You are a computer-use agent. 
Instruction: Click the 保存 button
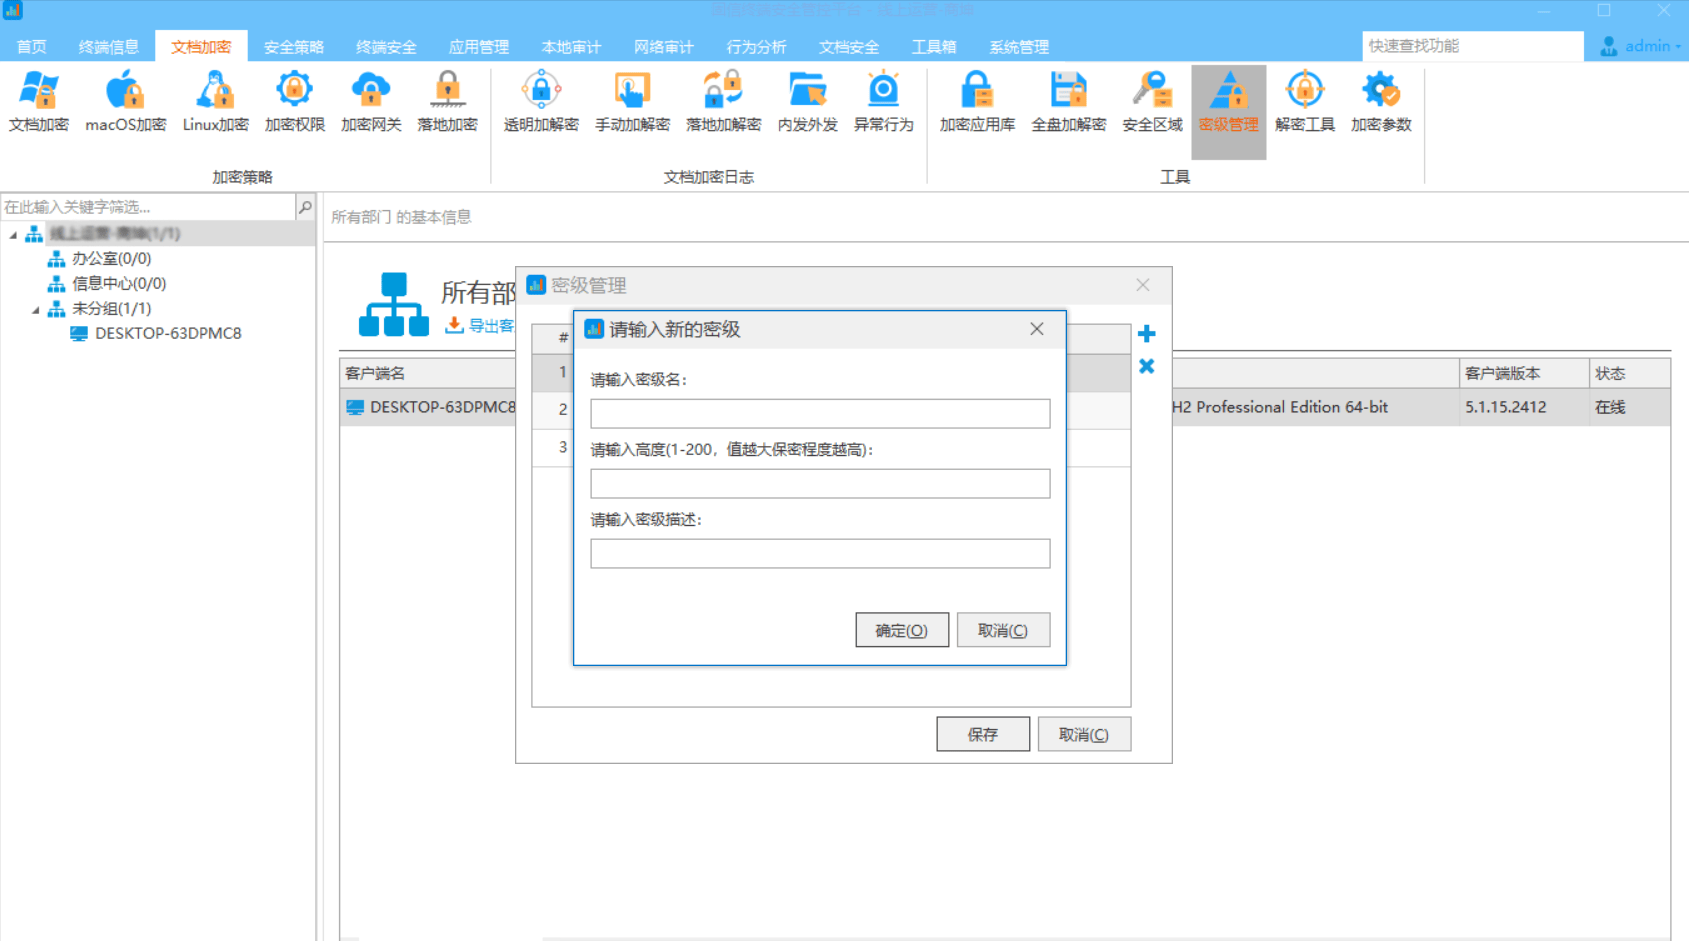click(x=982, y=733)
